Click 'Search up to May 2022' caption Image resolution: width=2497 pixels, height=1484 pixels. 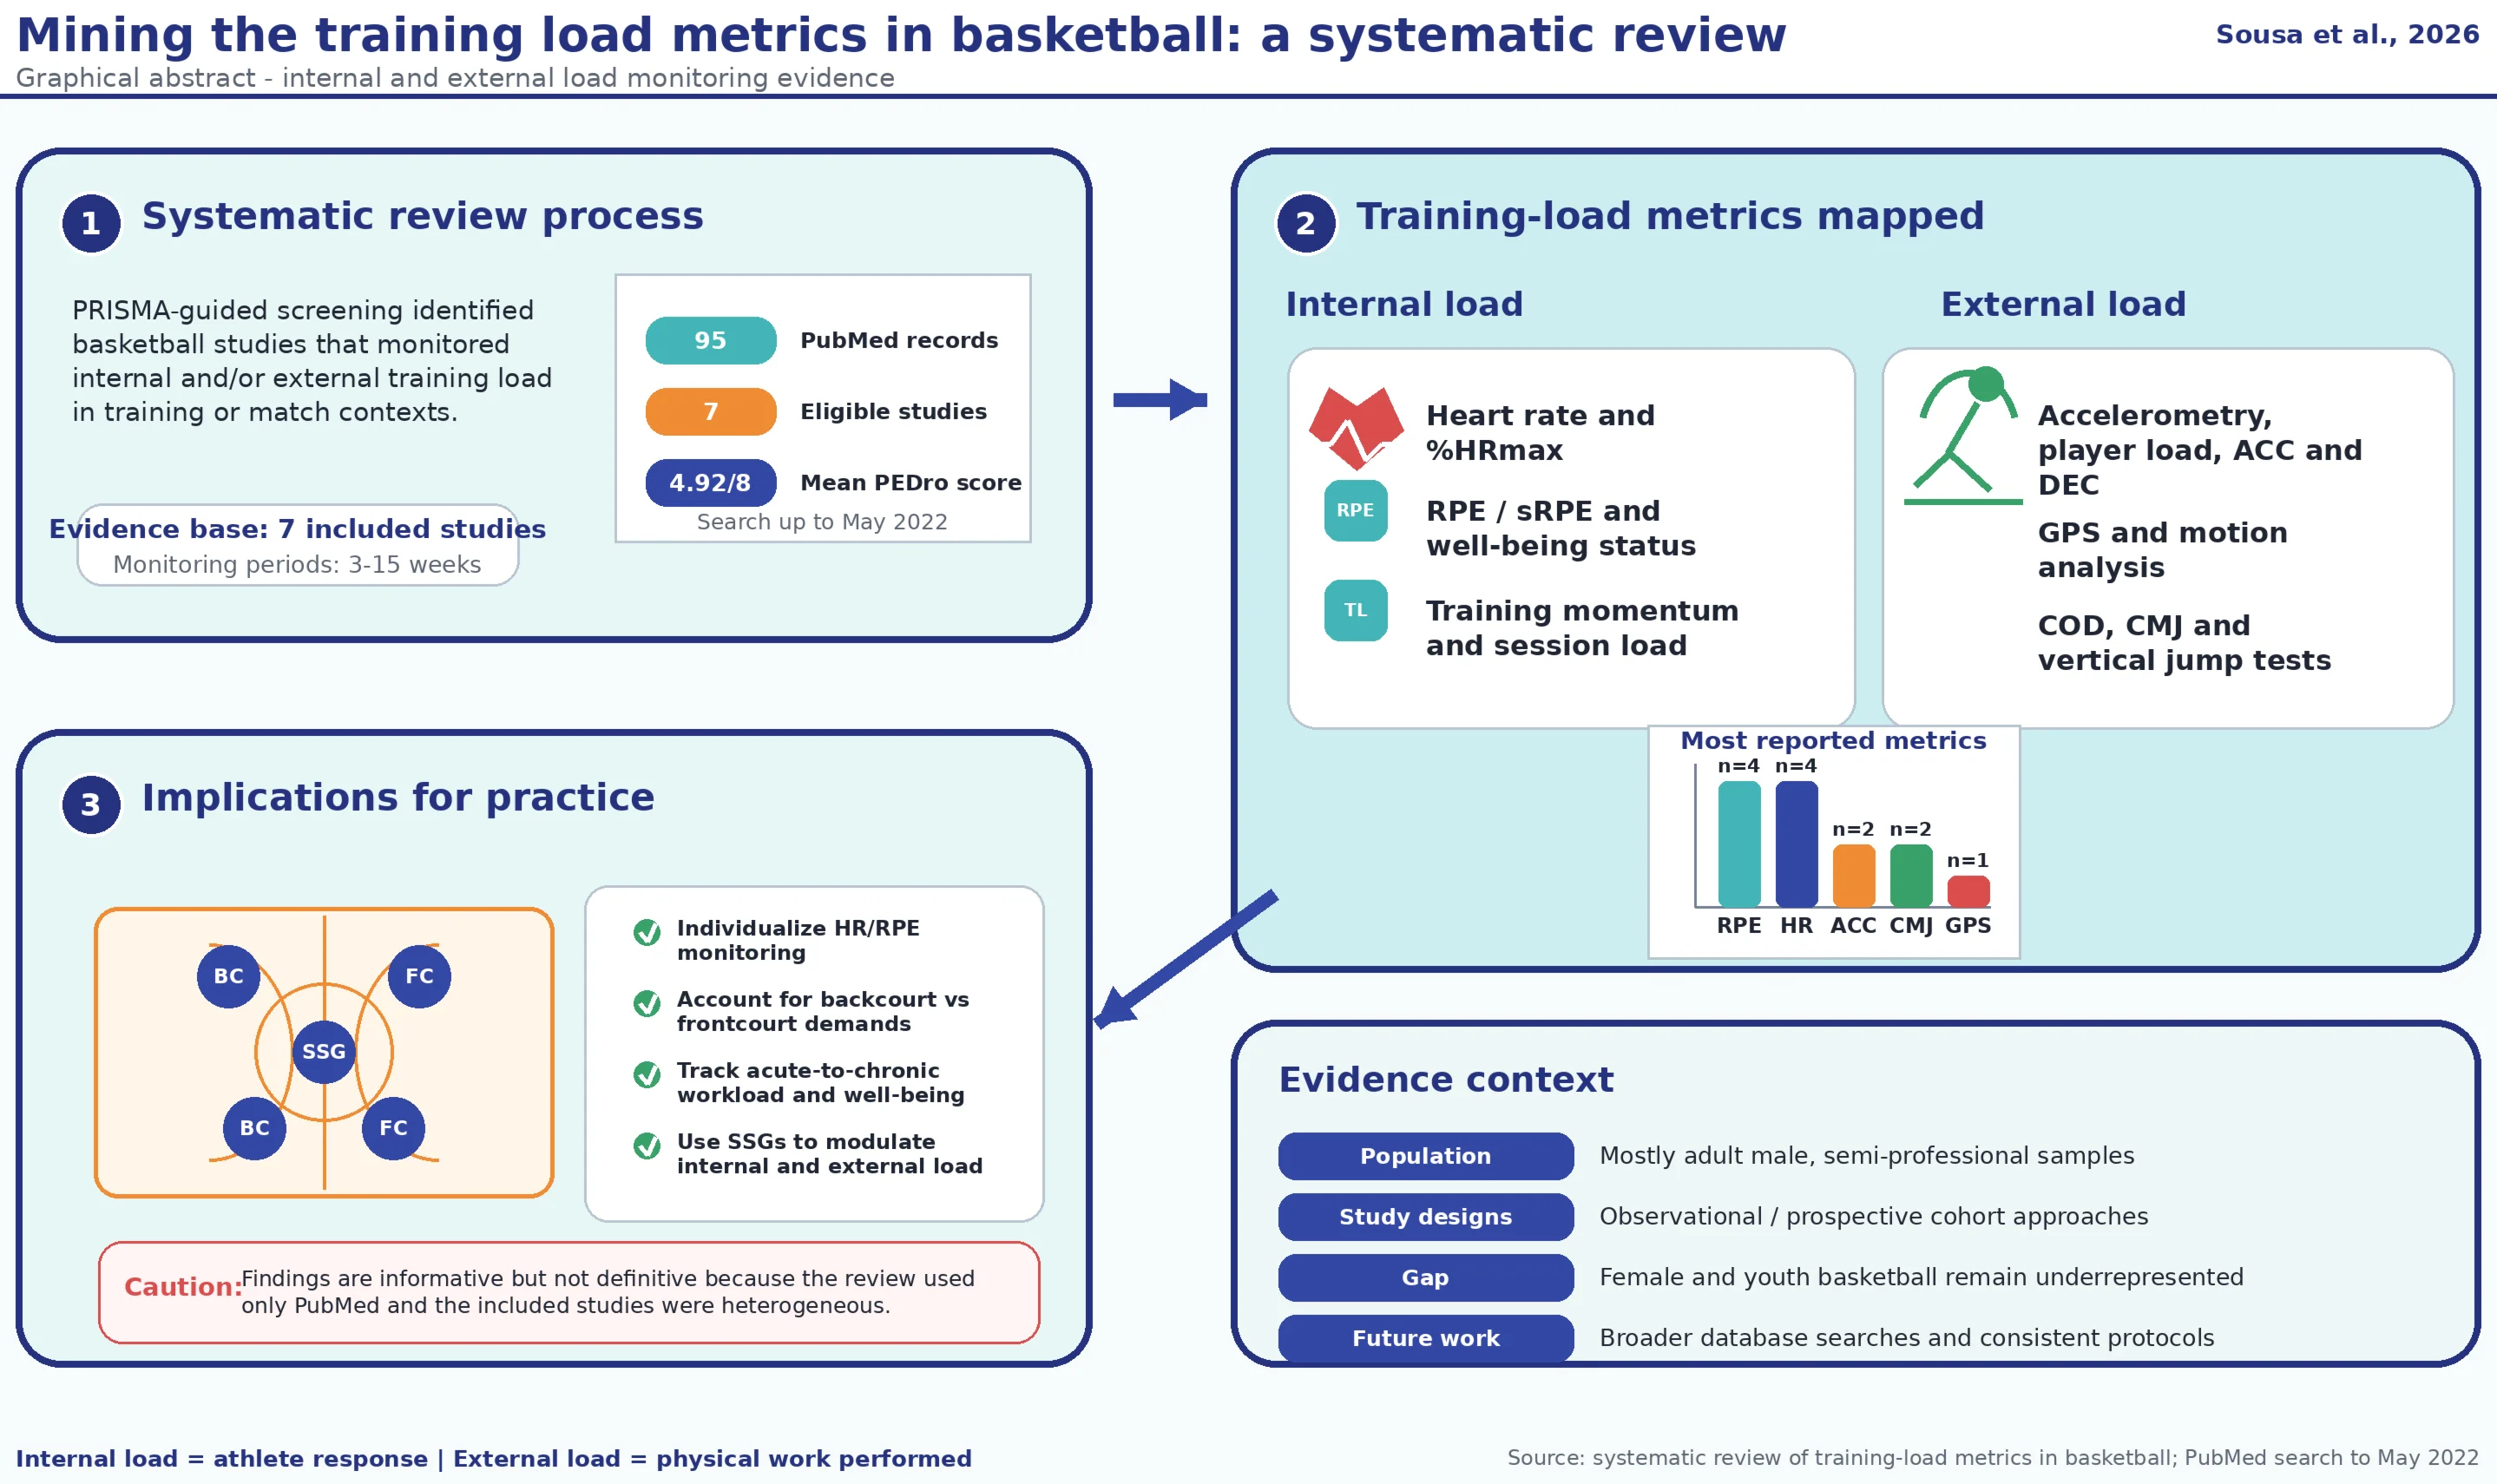pyautogui.click(x=822, y=522)
